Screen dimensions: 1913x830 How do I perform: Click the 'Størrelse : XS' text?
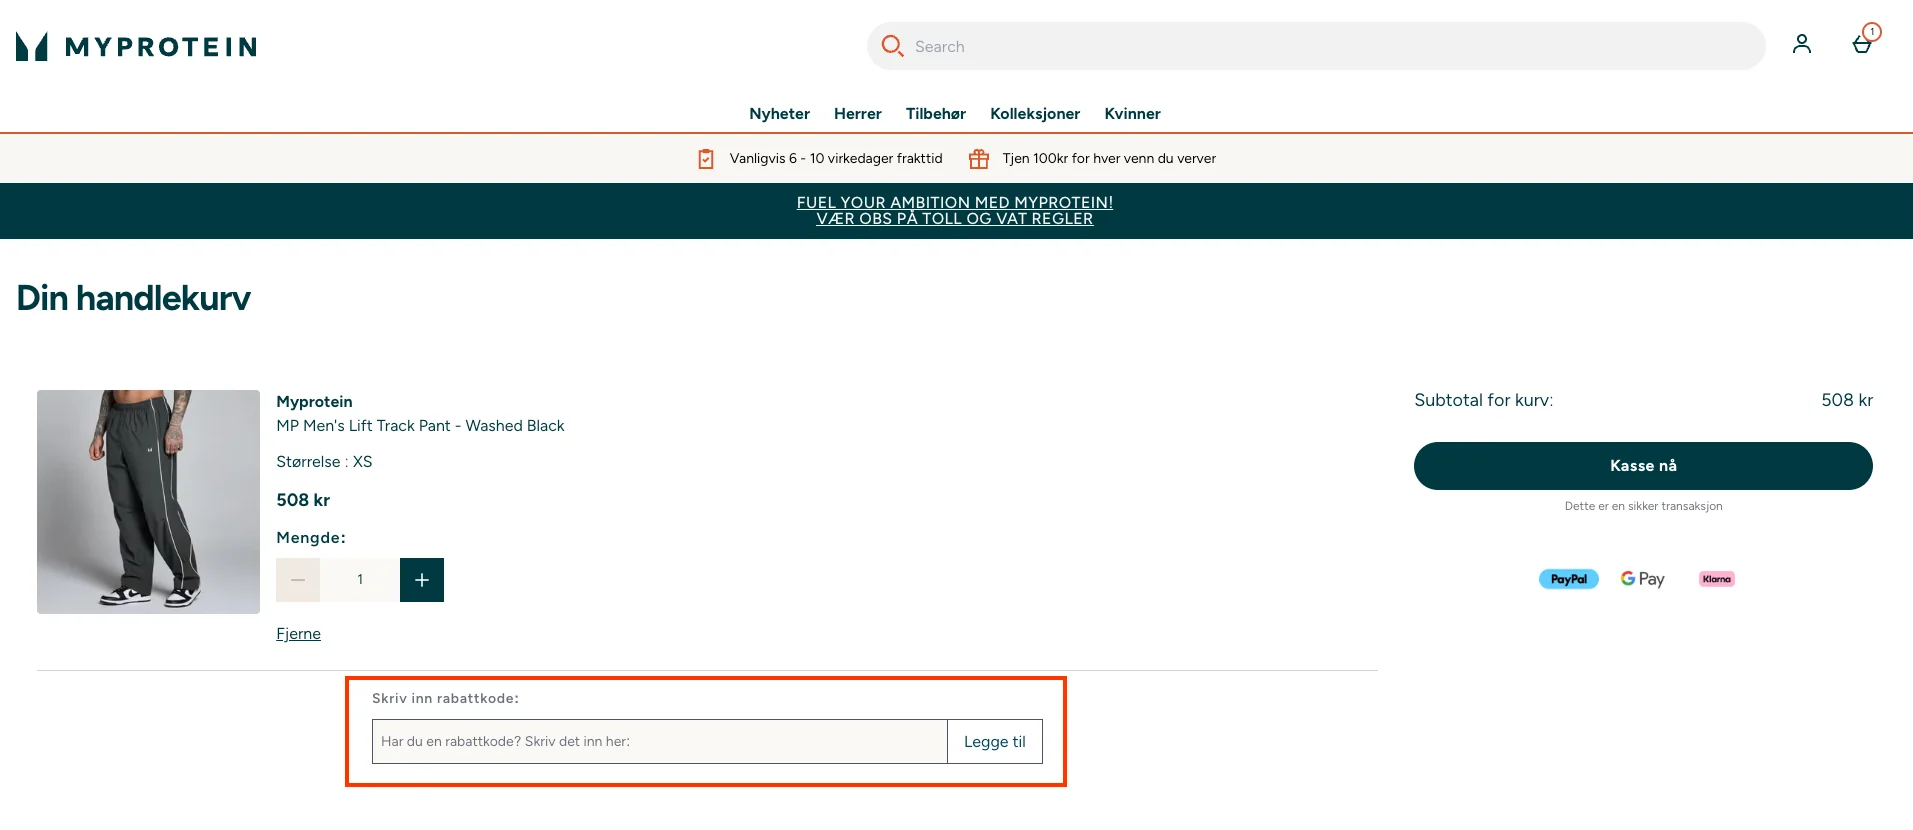click(324, 462)
